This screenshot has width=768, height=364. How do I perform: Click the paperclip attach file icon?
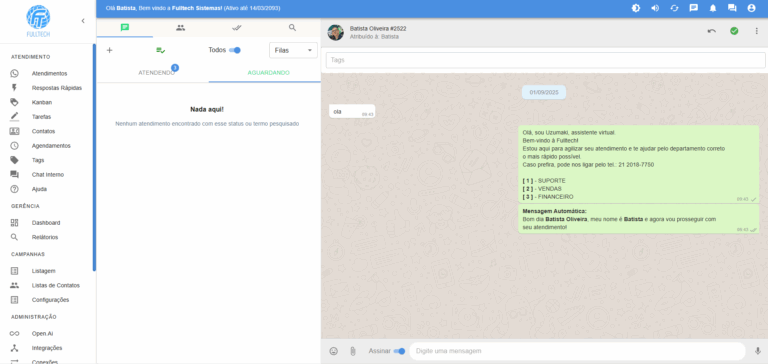(352, 351)
